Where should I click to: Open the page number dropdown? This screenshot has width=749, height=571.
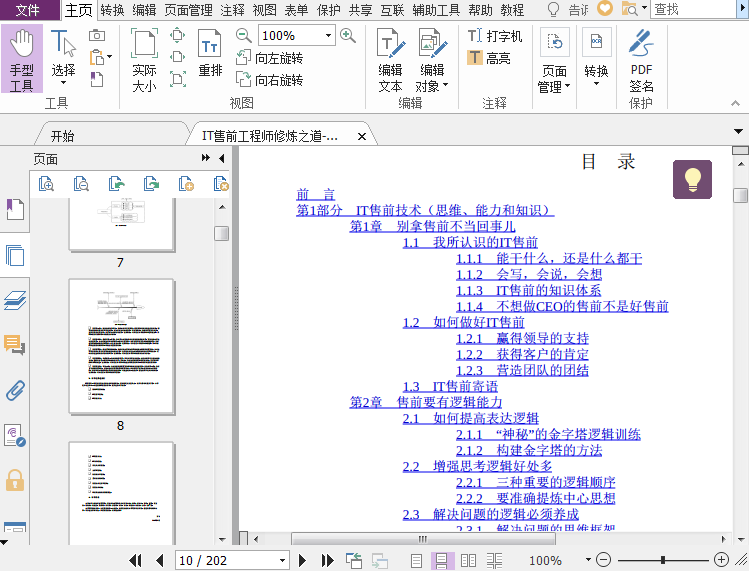(282, 560)
